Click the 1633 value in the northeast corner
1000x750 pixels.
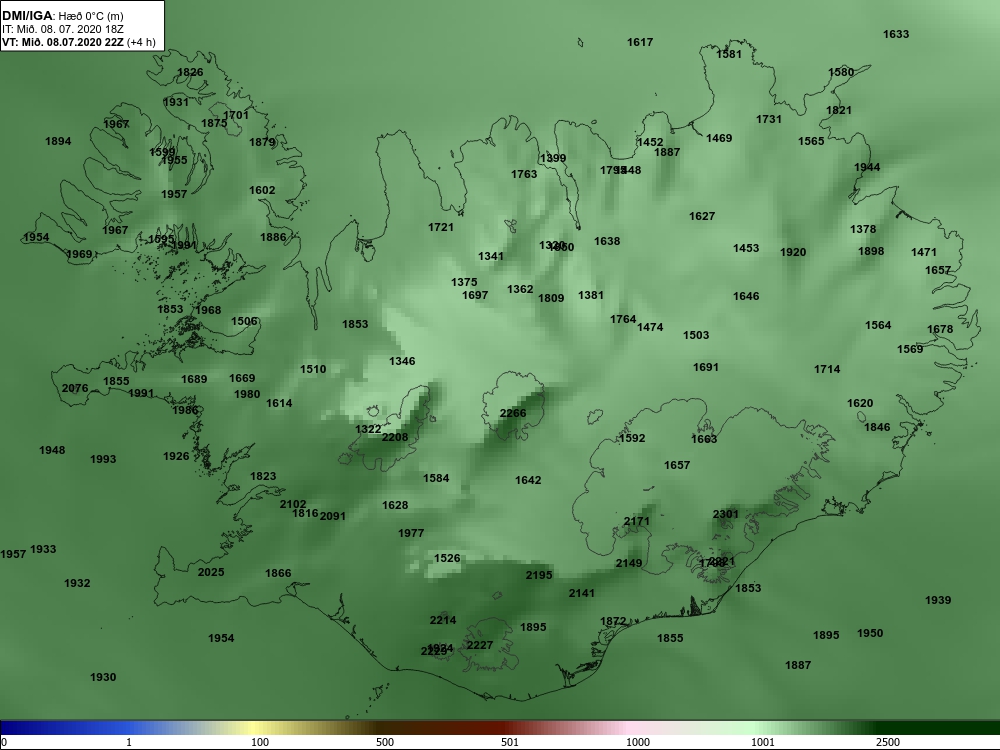896,34
